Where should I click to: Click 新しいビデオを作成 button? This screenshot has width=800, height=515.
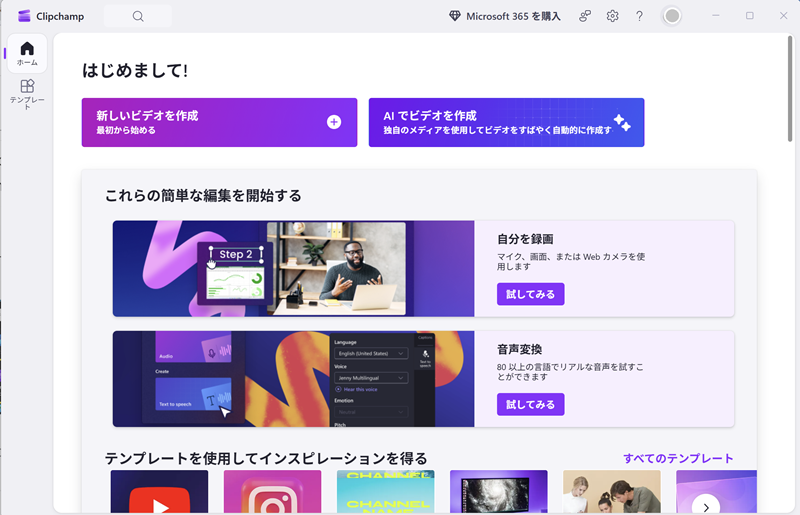[x=219, y=122]
